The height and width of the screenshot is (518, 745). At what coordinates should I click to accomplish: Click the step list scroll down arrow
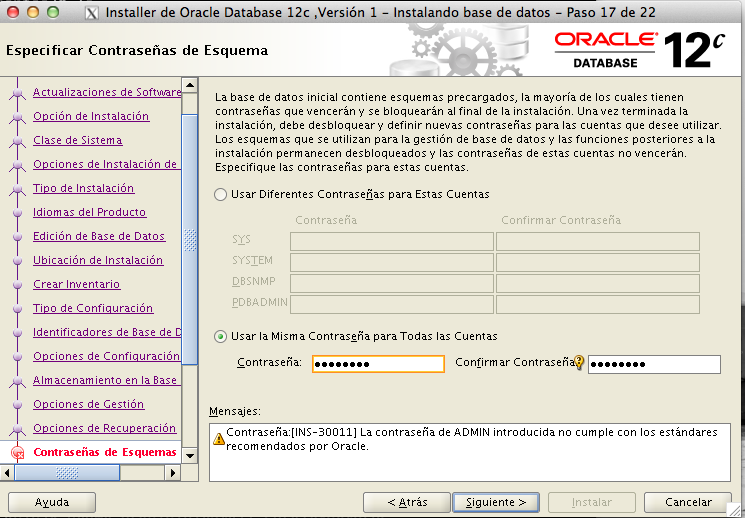coord(190,456)
